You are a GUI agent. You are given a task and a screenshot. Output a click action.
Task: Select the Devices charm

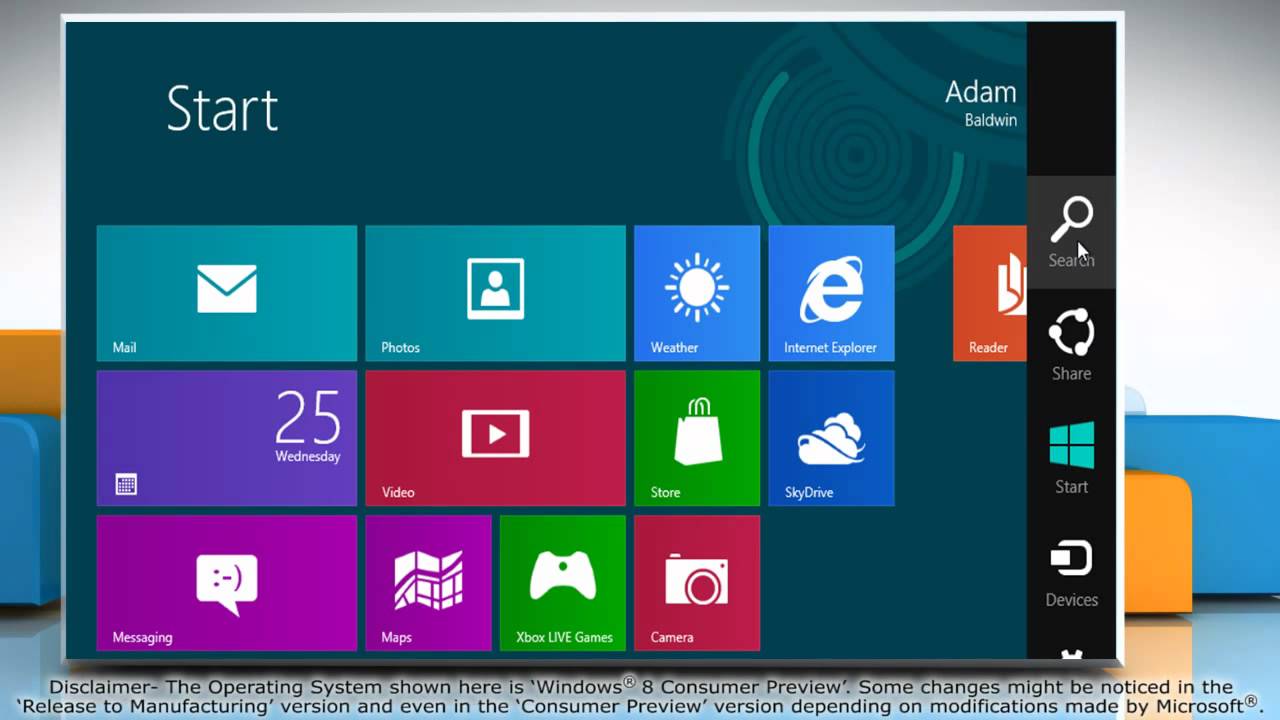click(x=1071, y=572)
